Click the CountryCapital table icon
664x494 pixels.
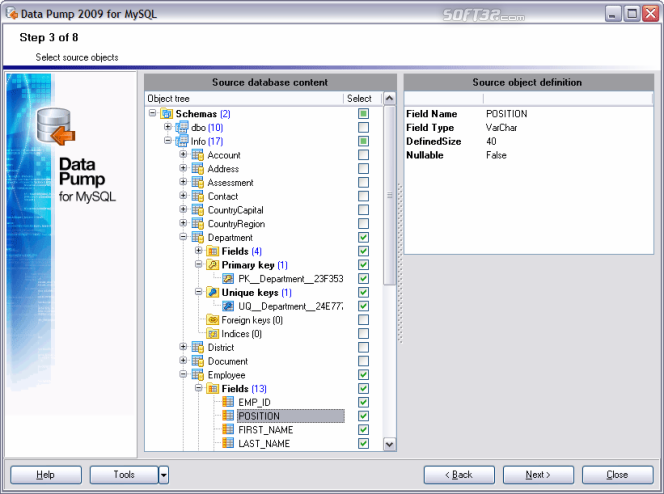pos(197,210)
